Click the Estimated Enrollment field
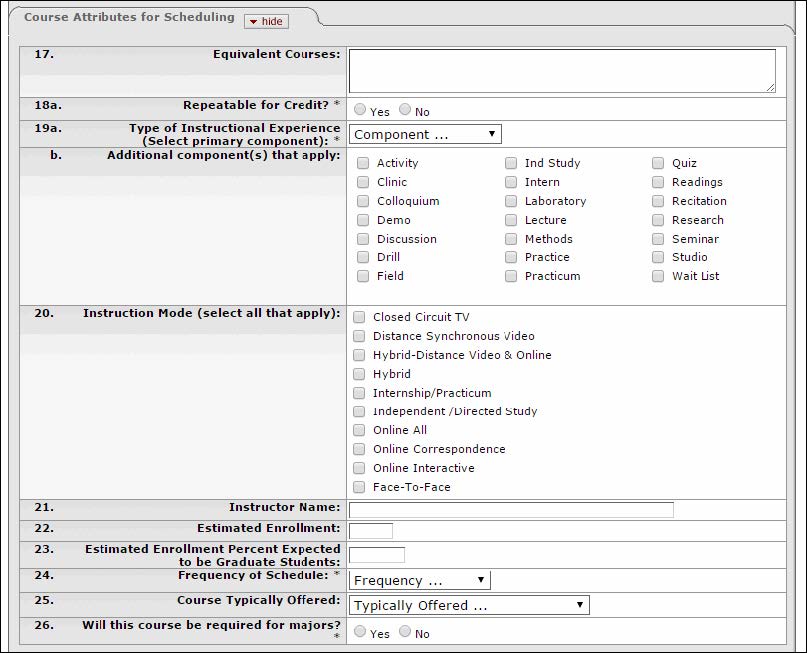The height and width of the screenshot is (653, 807). 371,531
